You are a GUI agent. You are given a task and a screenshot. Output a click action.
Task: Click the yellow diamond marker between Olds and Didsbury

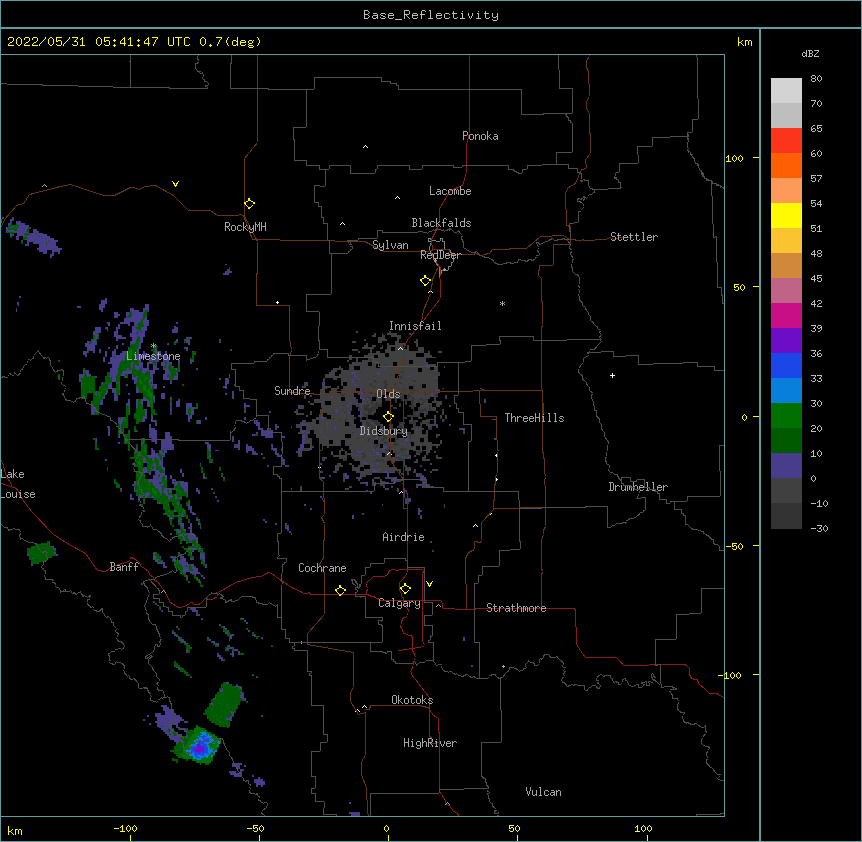click(x=388, y=417)
